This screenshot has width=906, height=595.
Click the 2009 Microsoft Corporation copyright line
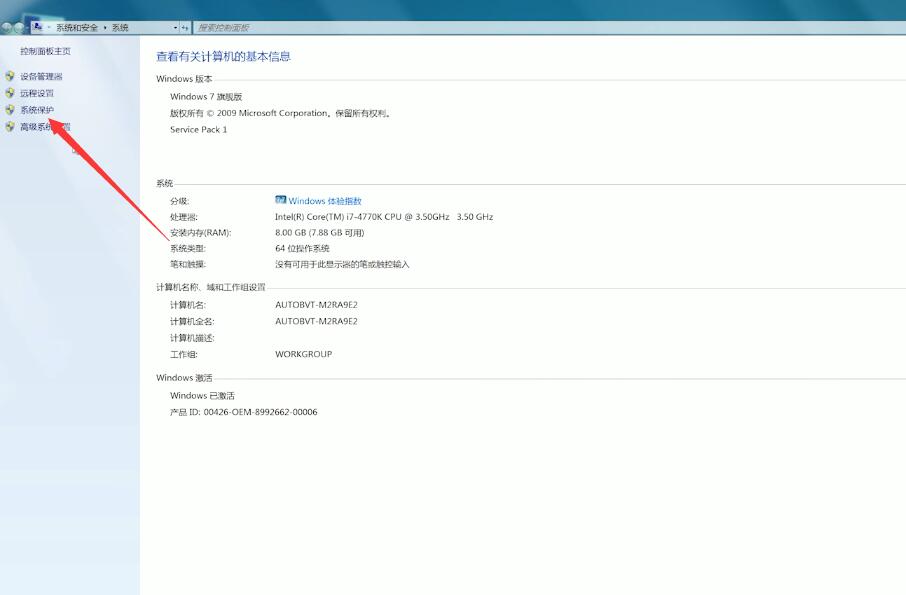coord(281,113)
